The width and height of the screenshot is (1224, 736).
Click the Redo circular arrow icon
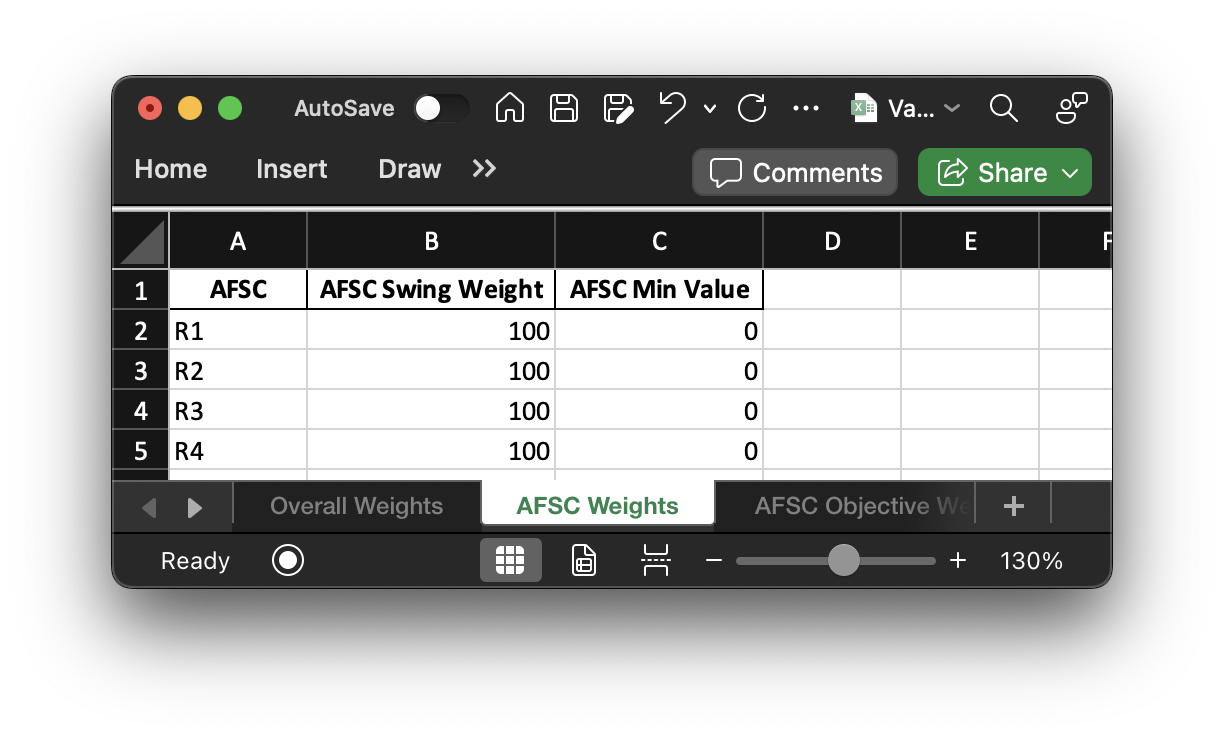pyautogui.click(x=751, y=108)
